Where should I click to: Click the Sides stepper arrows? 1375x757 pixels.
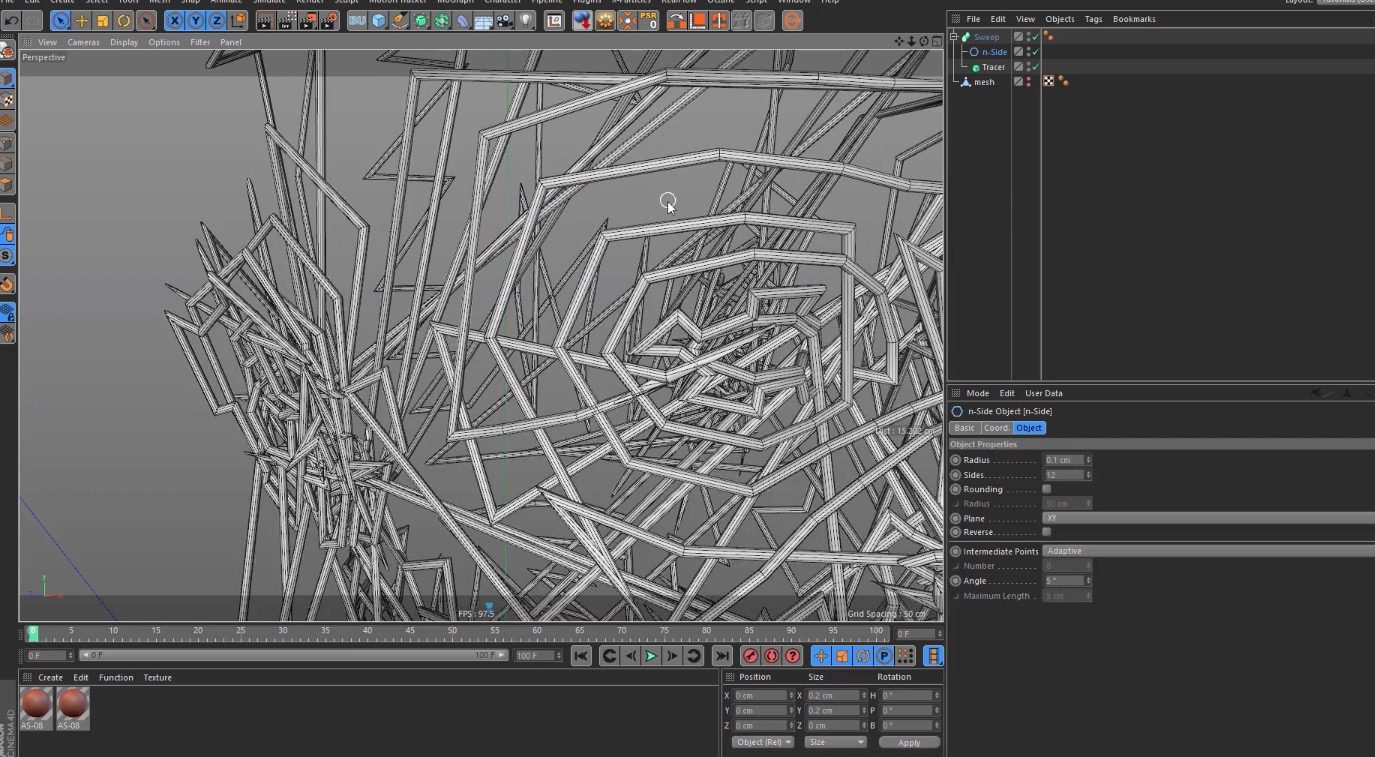click(1088, 475)
